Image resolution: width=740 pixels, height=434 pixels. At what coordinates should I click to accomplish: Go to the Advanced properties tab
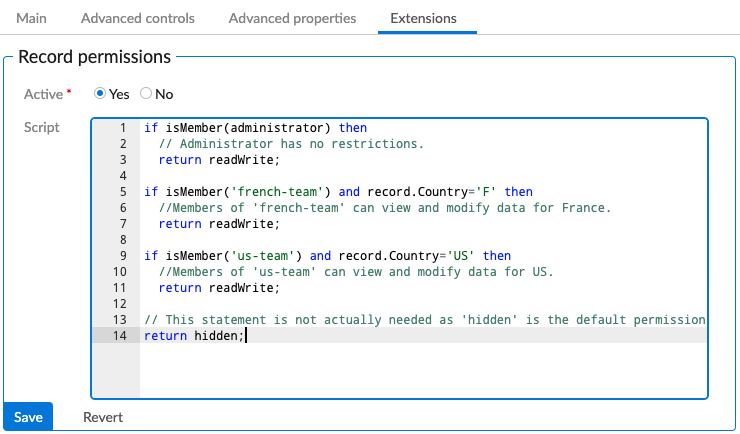[x=292, y=18]
